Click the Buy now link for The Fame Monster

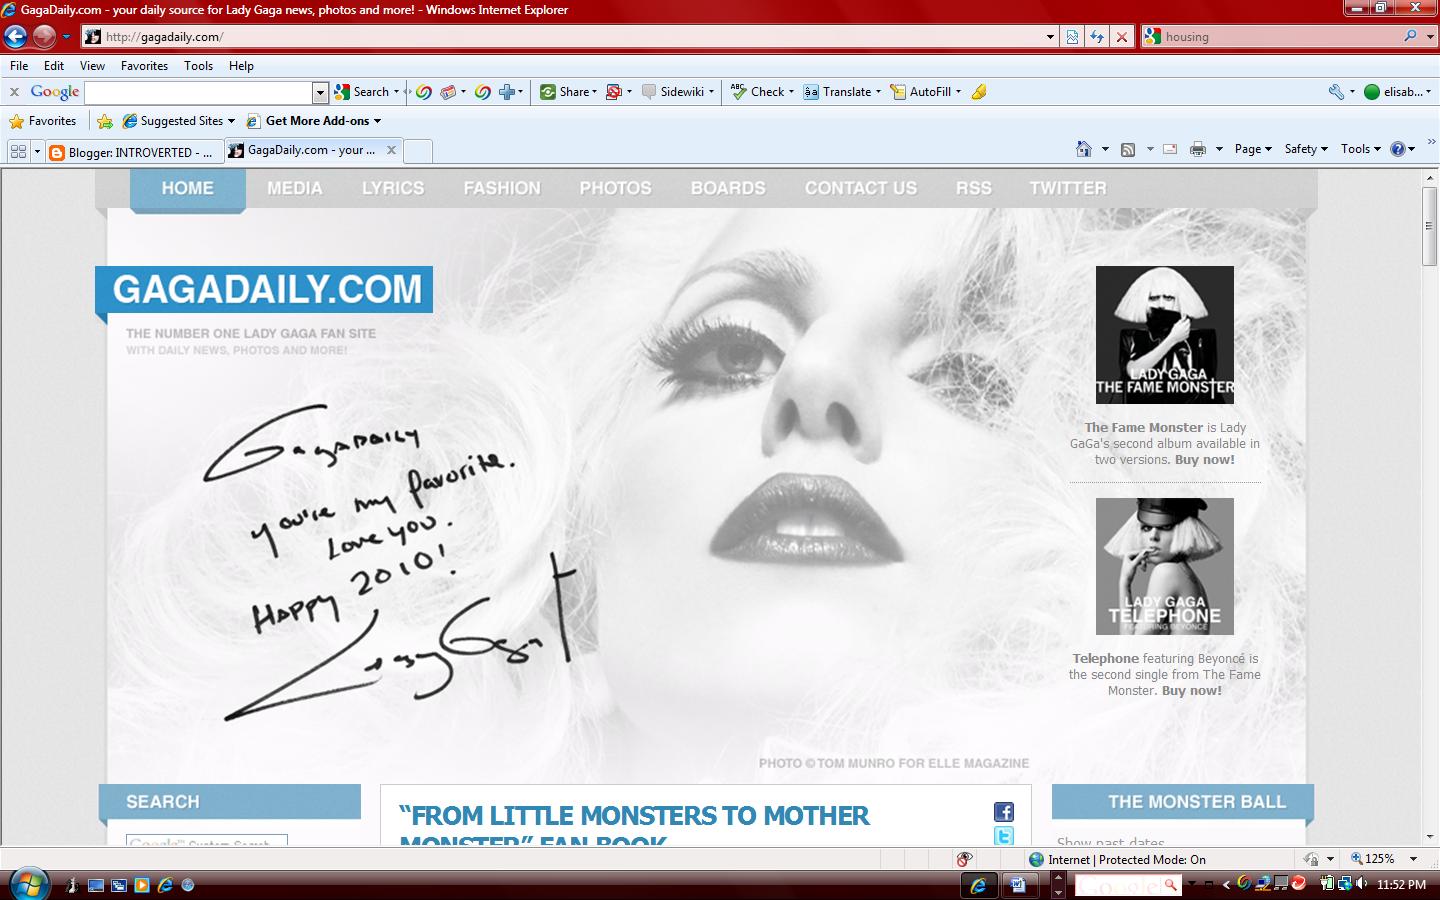click(x=1206, y=460)
